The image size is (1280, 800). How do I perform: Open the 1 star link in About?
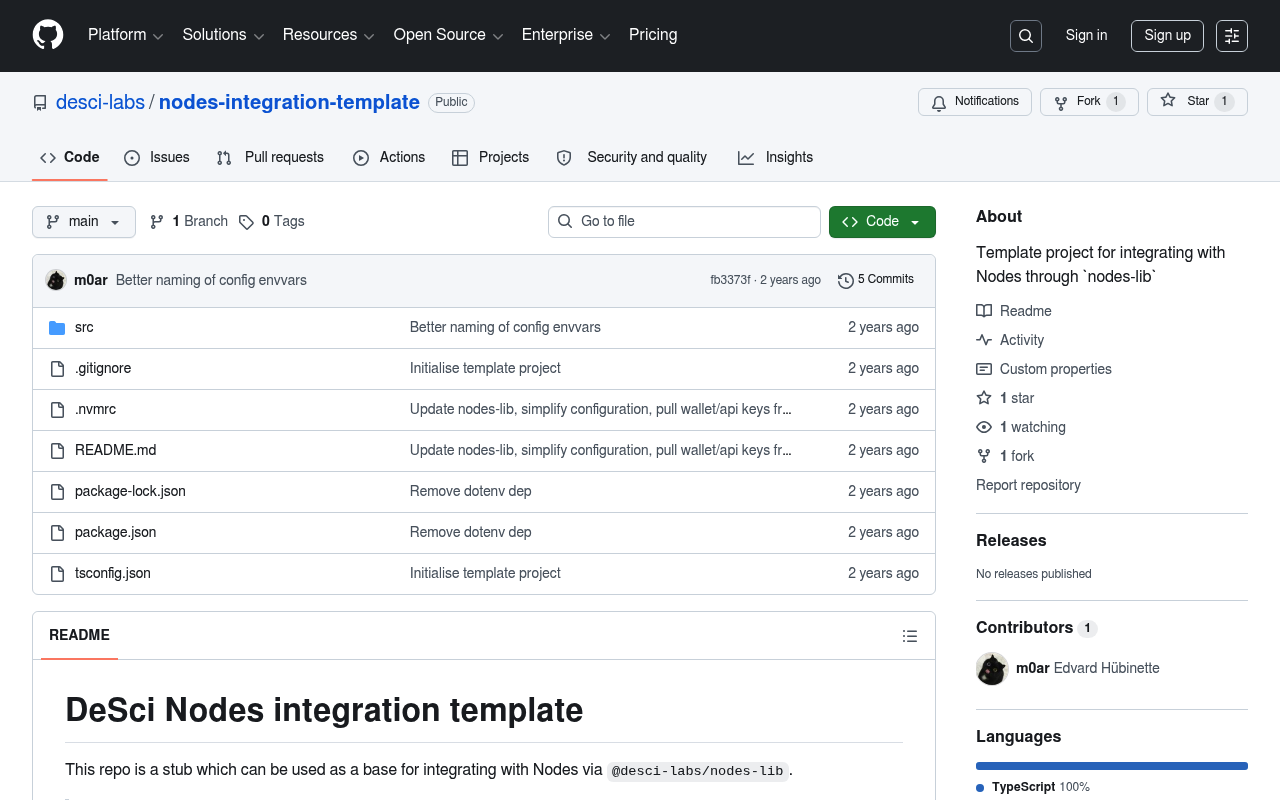[x=1005, y=398]
